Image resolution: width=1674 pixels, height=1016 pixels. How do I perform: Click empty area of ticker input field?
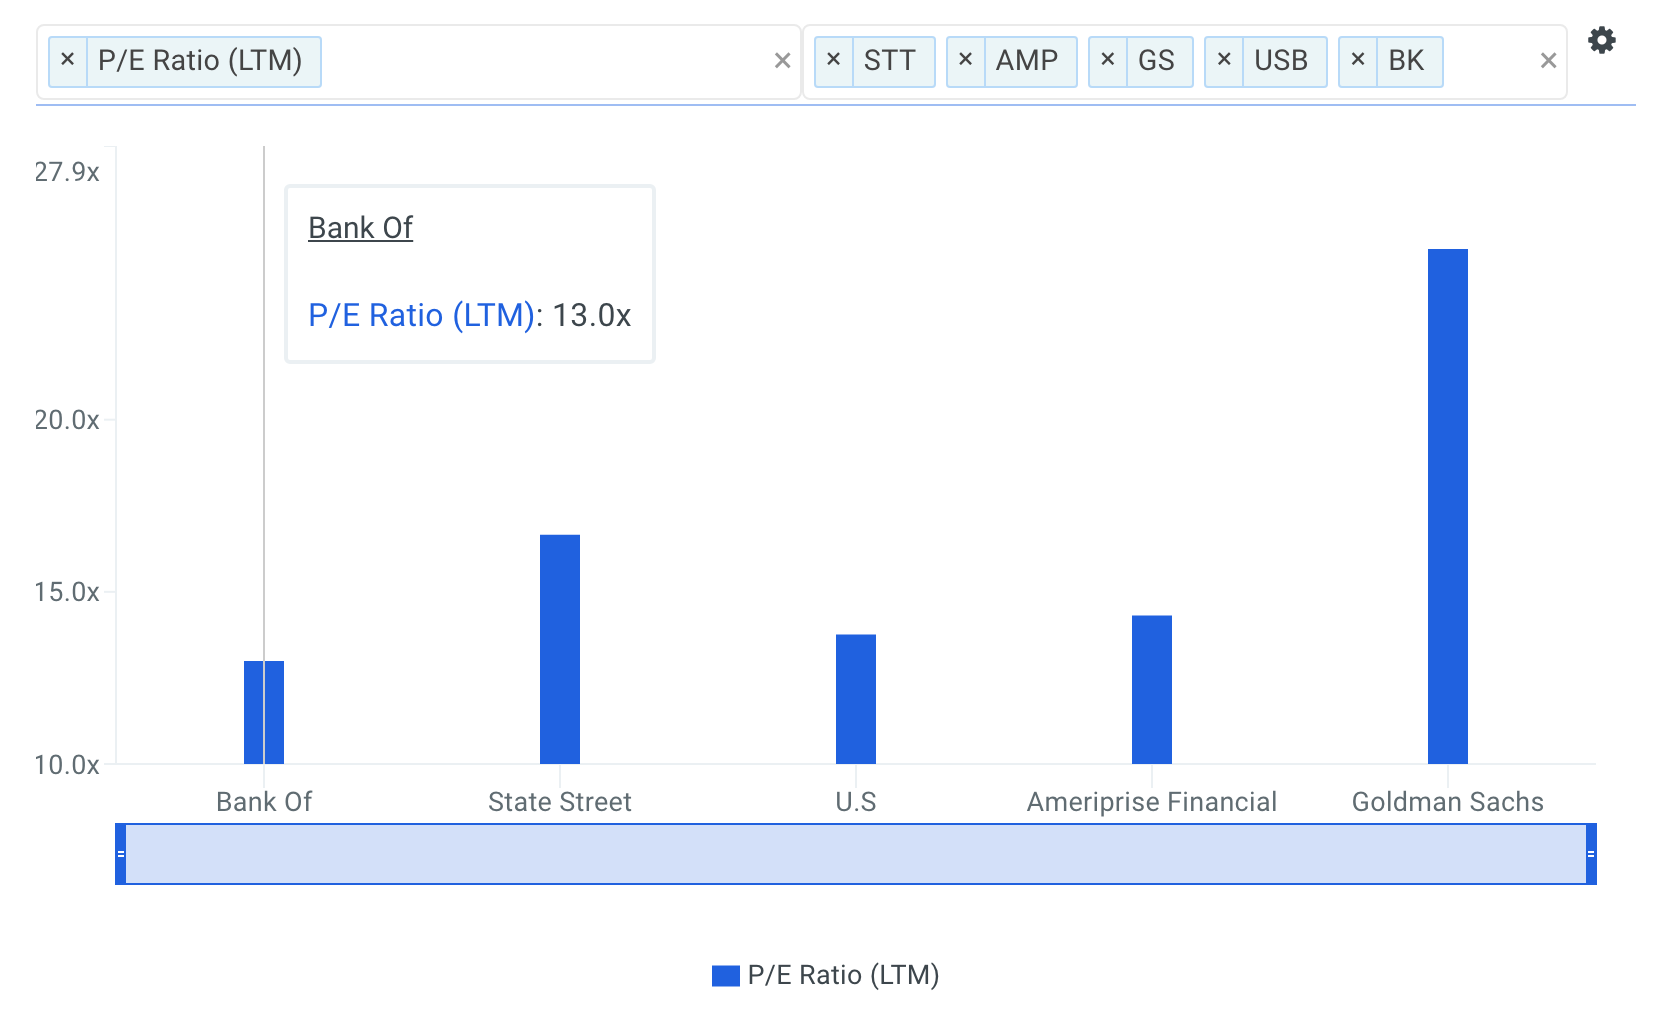click(1489, 61)
